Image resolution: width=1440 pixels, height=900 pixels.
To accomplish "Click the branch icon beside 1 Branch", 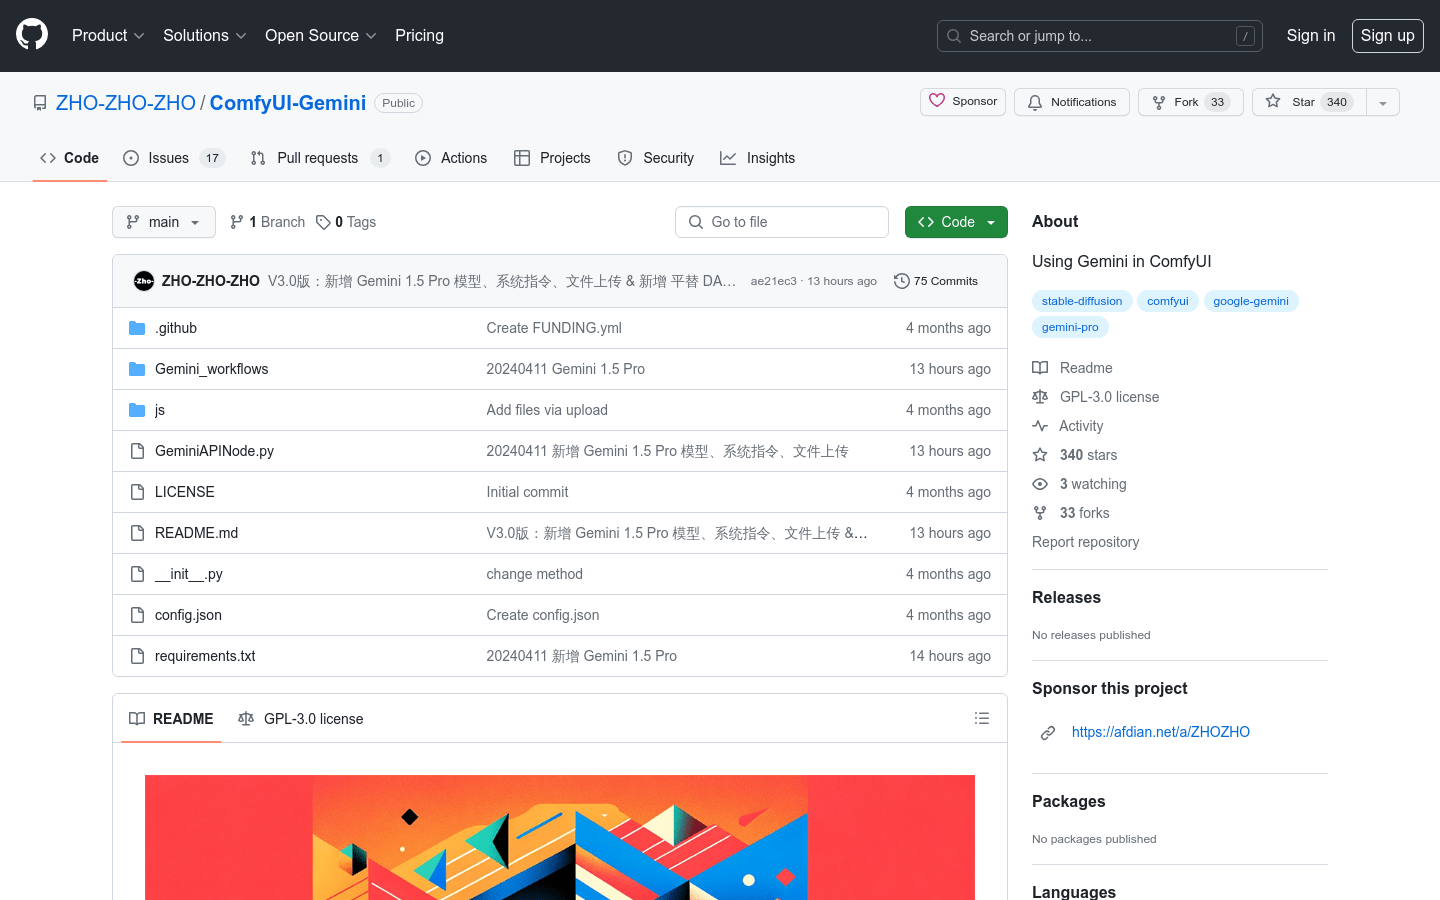I will [237, 222].
